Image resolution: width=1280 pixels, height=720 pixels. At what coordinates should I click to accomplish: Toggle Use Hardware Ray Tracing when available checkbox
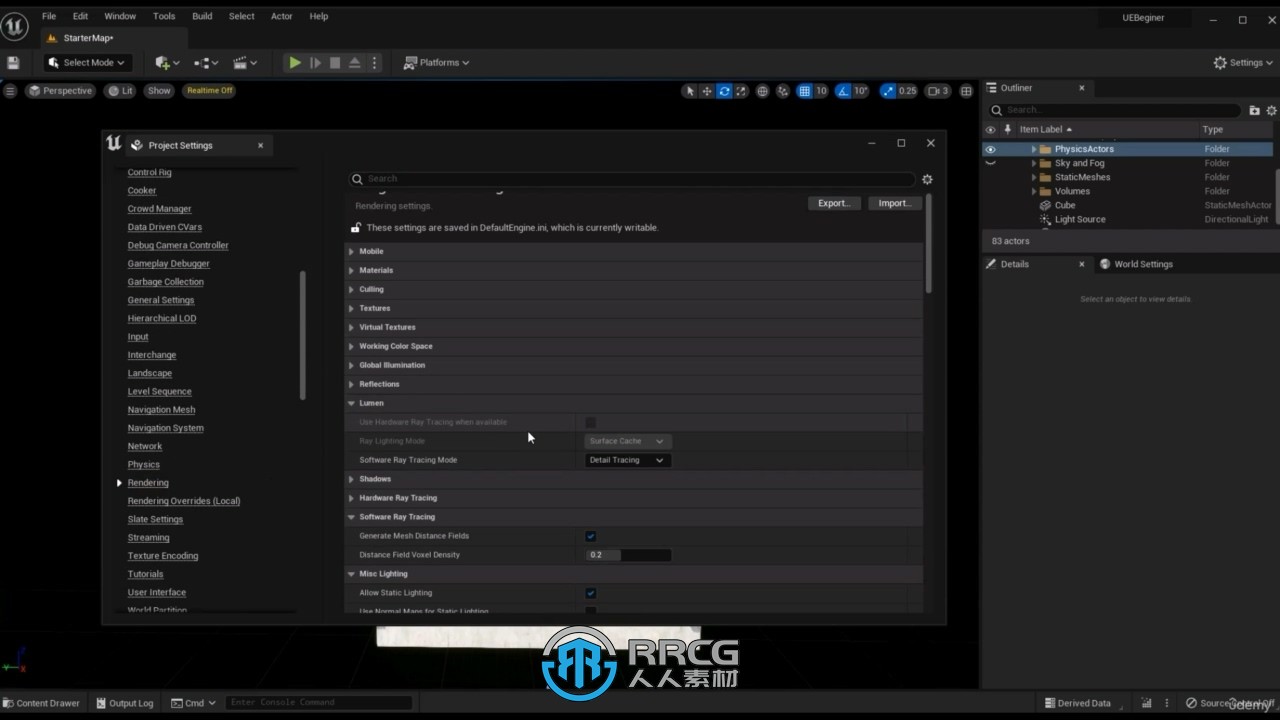[x=591, y=422]
